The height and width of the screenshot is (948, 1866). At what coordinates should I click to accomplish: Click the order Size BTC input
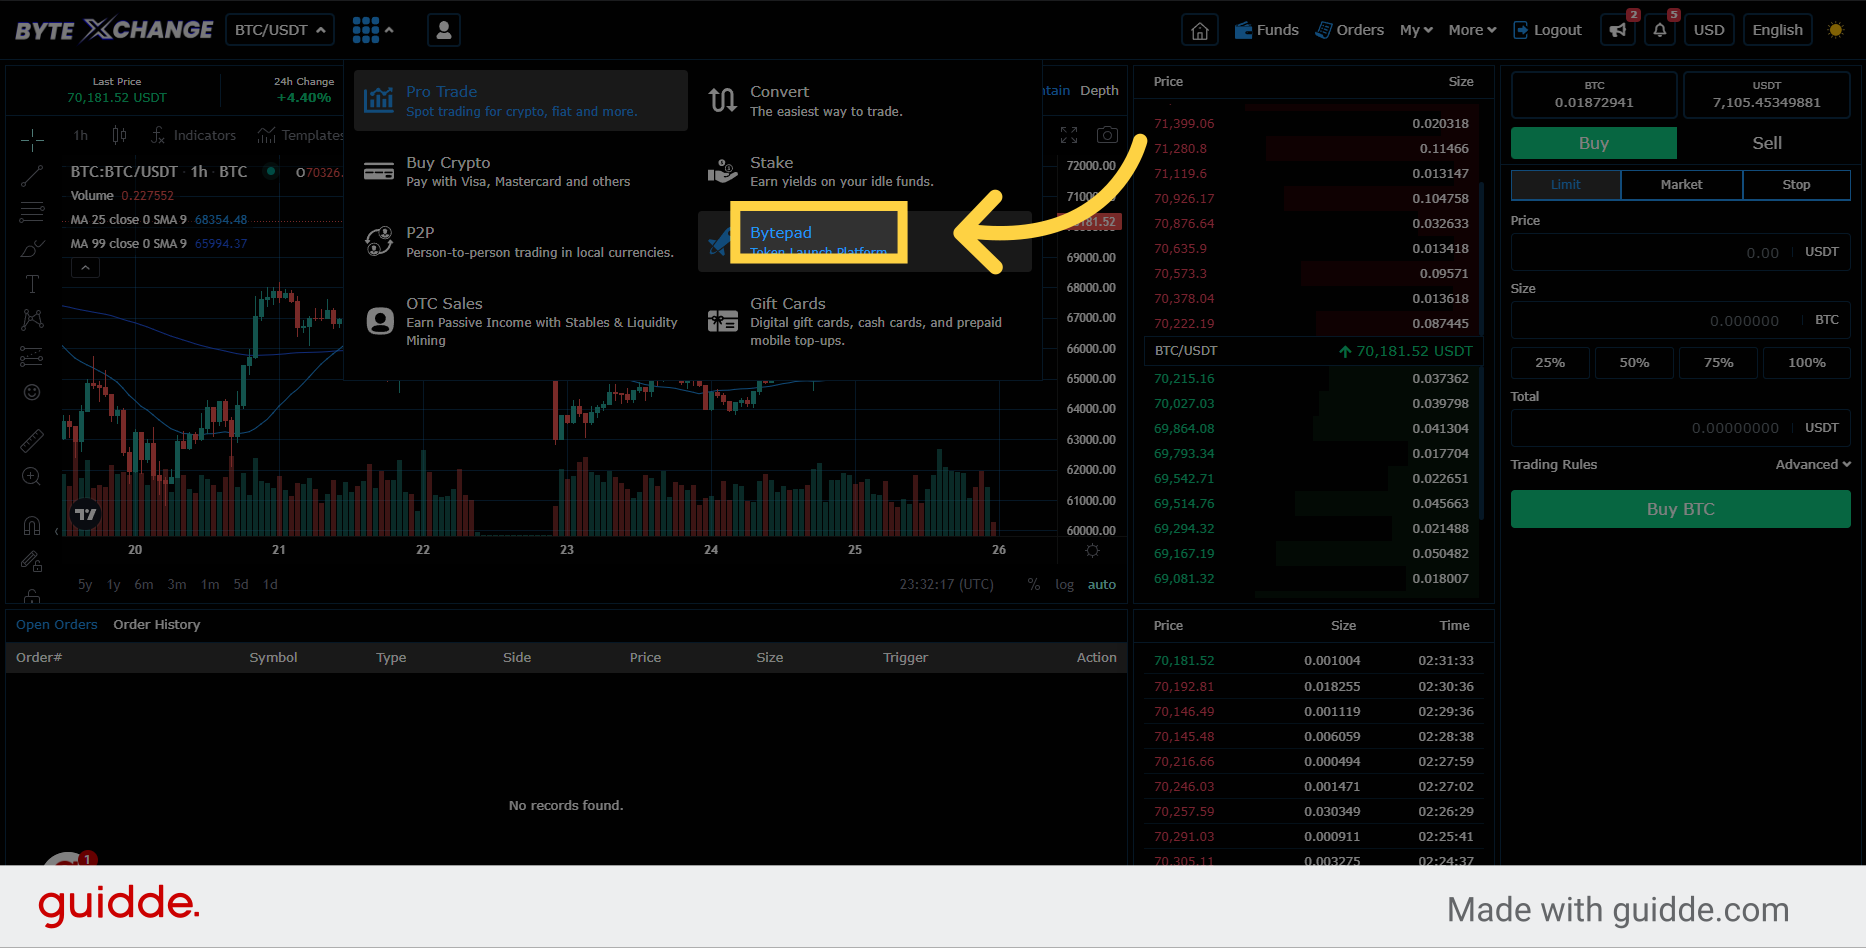(x=1681, y=320)
